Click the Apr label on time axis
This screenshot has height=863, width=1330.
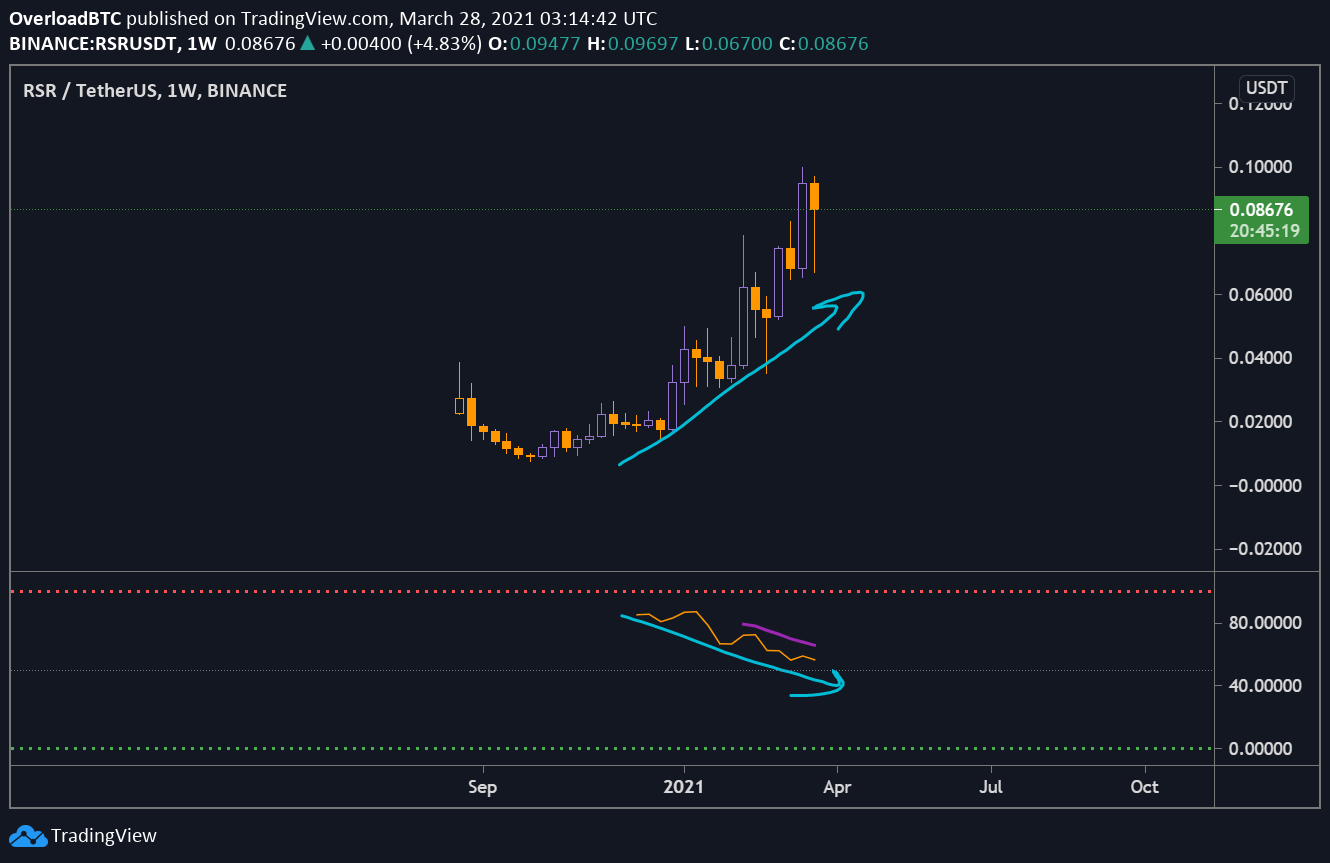[x=837, y=787]
